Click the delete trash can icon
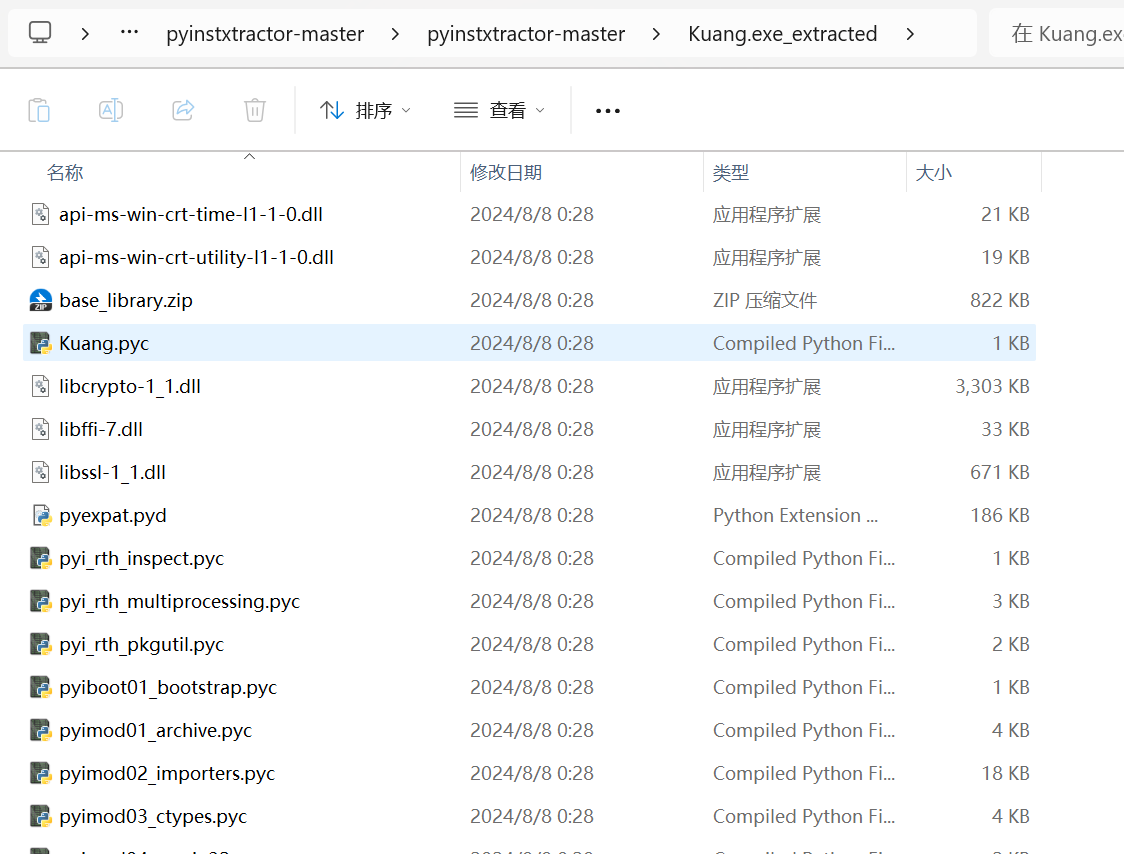The height and width of the screenshot is (867, 1124). pos(255,110)
